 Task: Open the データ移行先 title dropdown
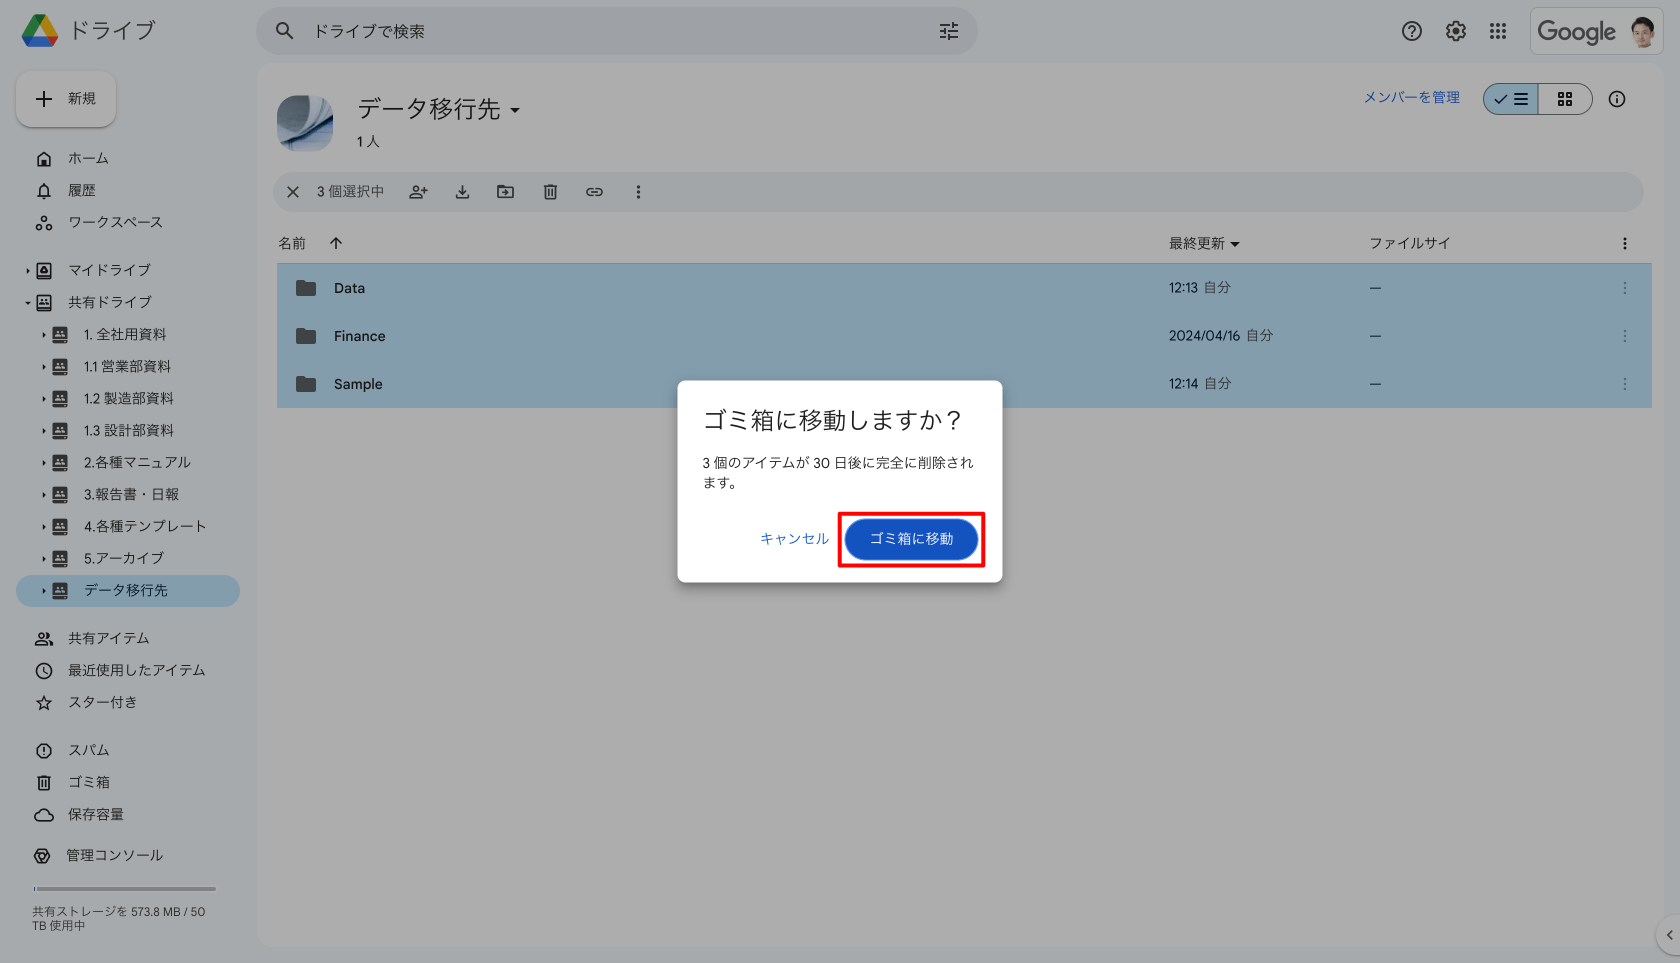[x=515, y=110]
